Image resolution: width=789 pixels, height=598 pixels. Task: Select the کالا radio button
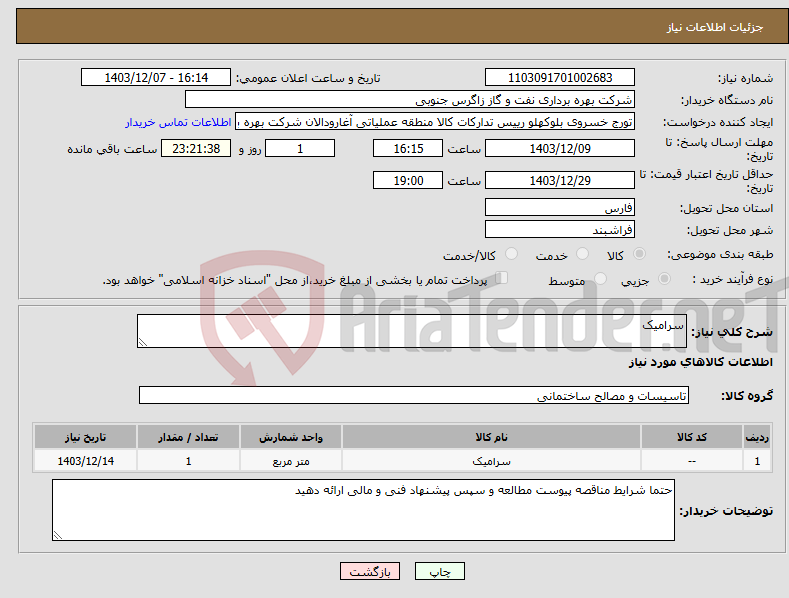click(639, 254)
